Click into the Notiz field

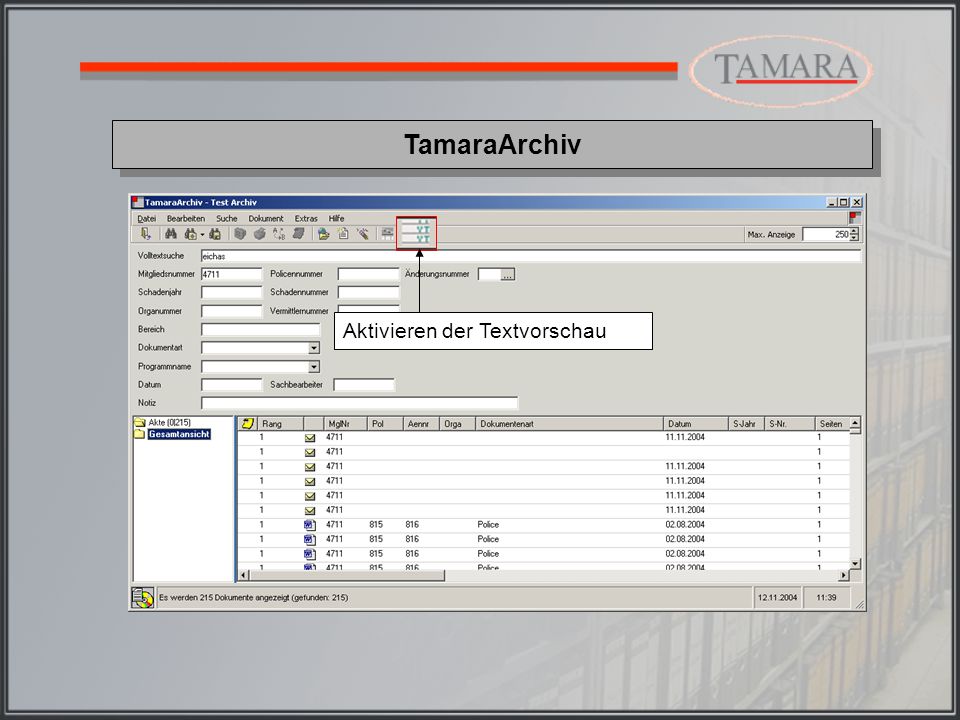tap(359, 403)
